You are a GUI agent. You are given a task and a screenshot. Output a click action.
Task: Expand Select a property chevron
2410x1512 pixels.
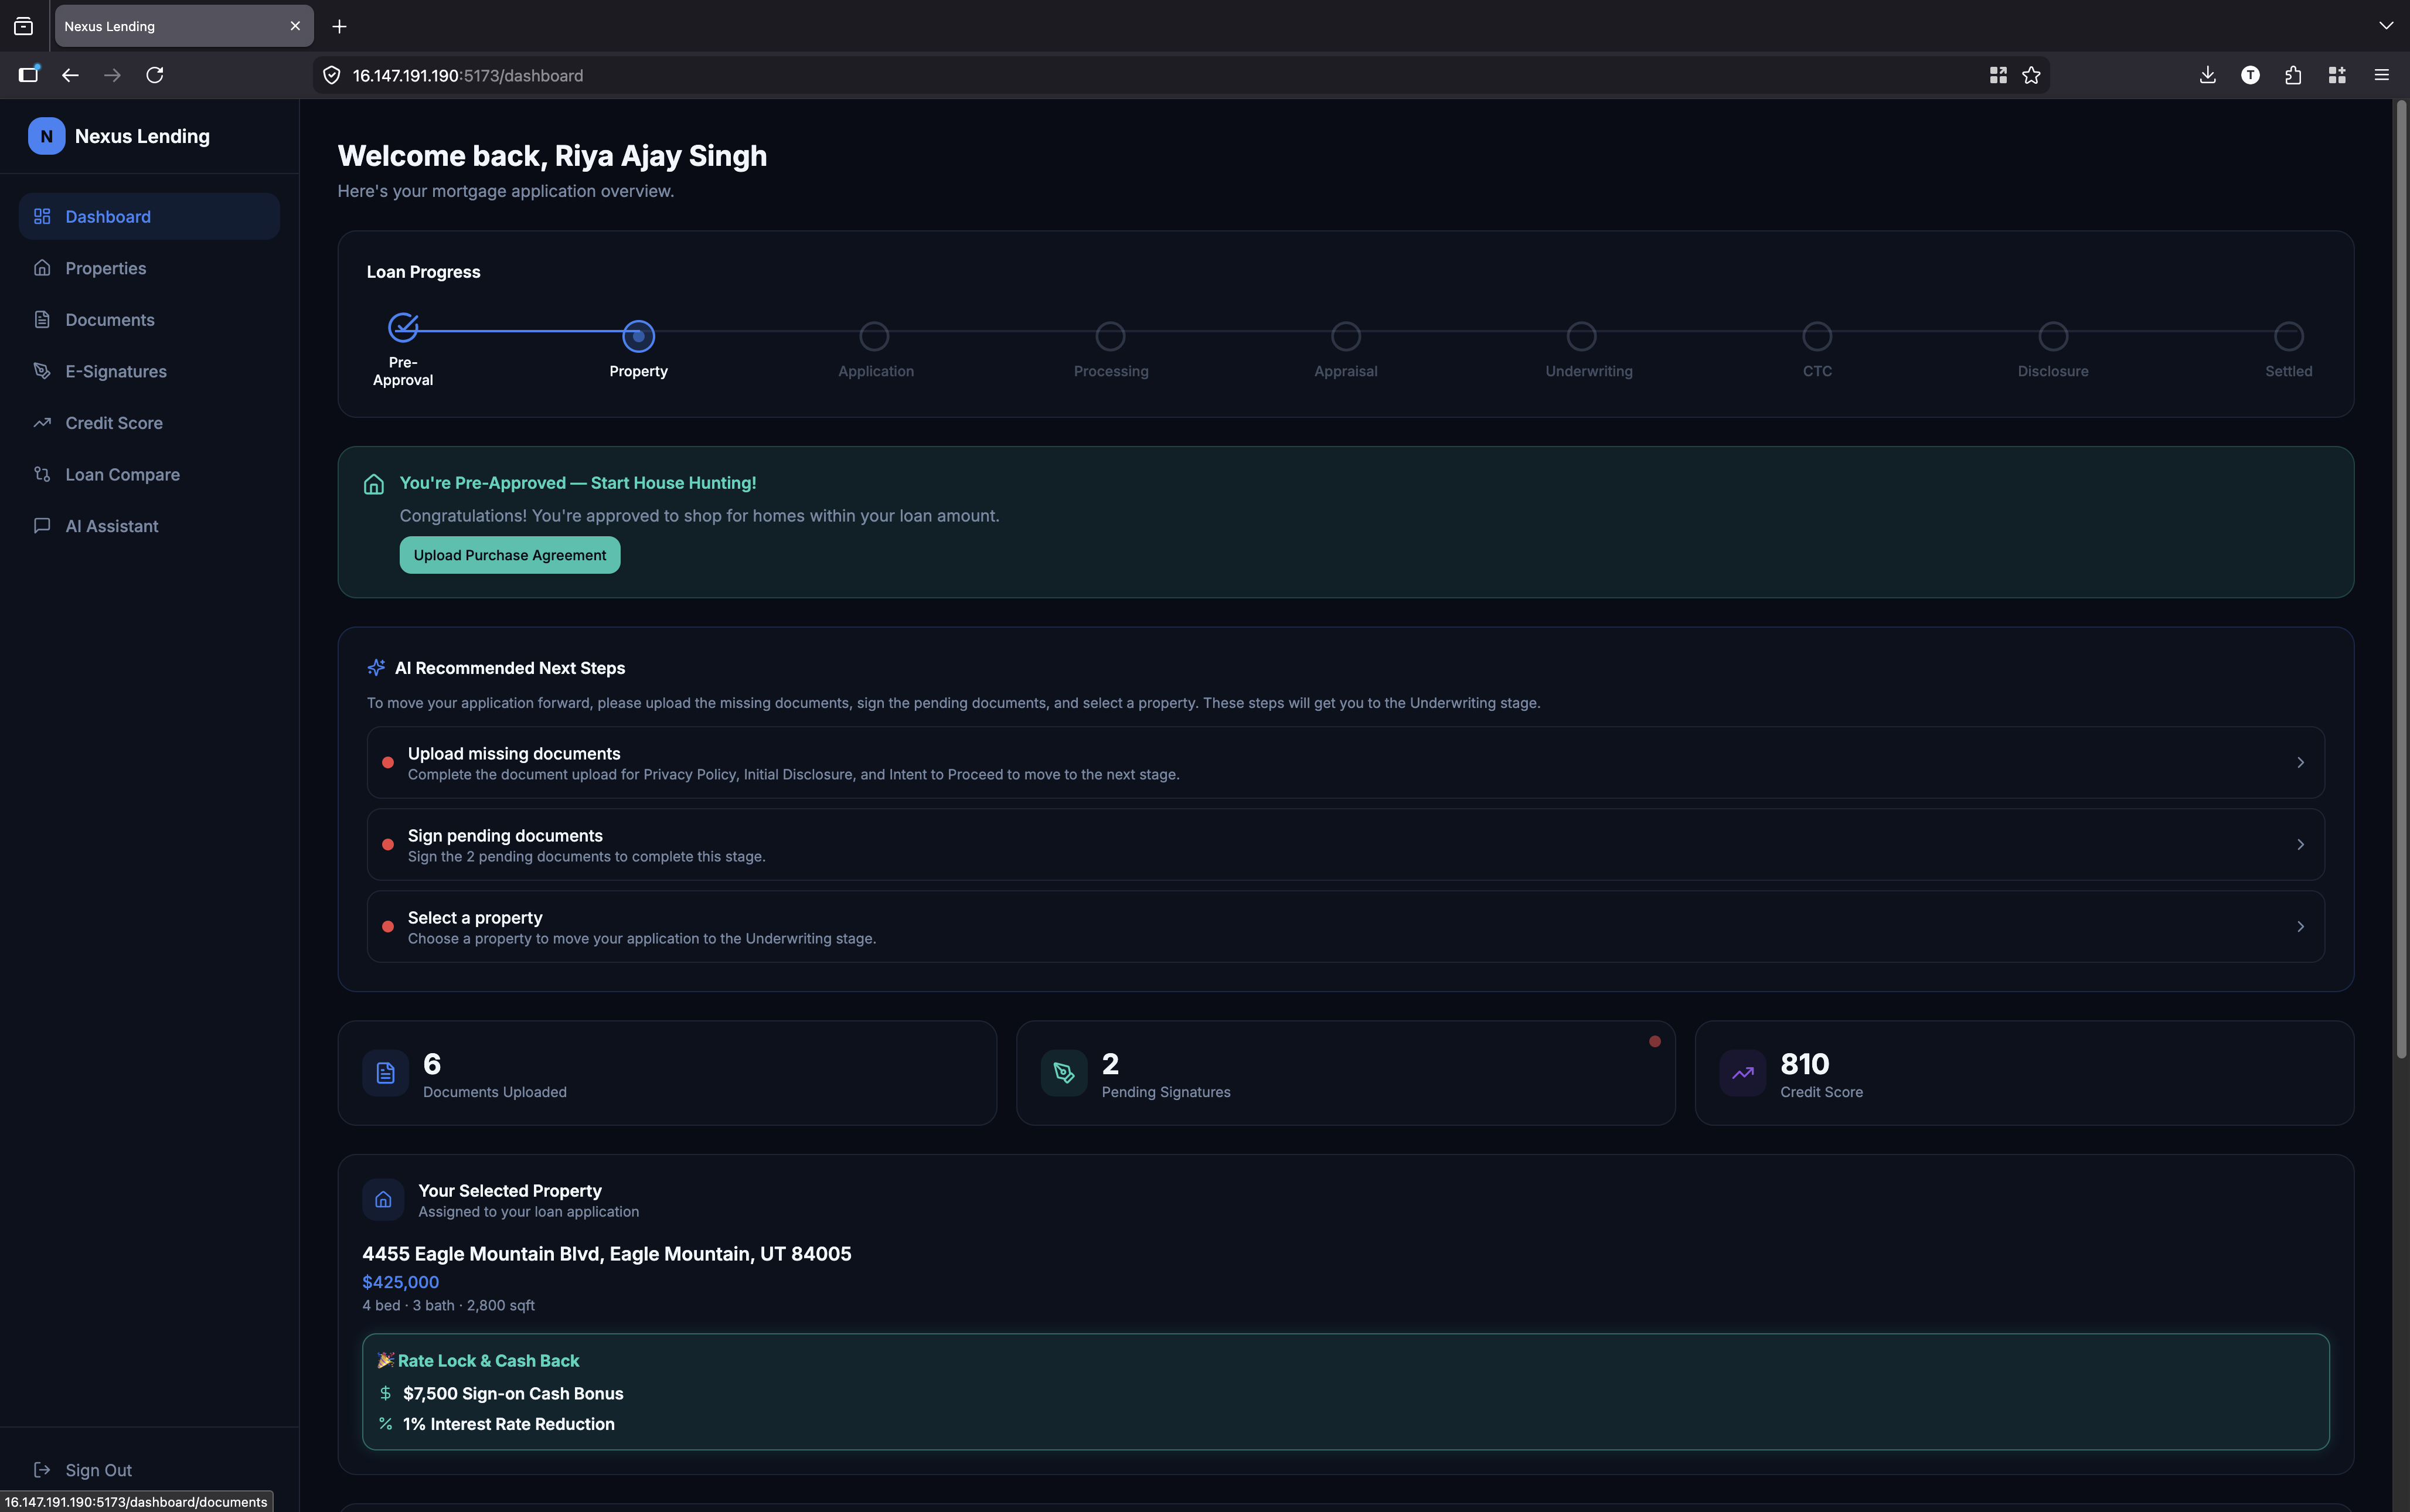2300,926
